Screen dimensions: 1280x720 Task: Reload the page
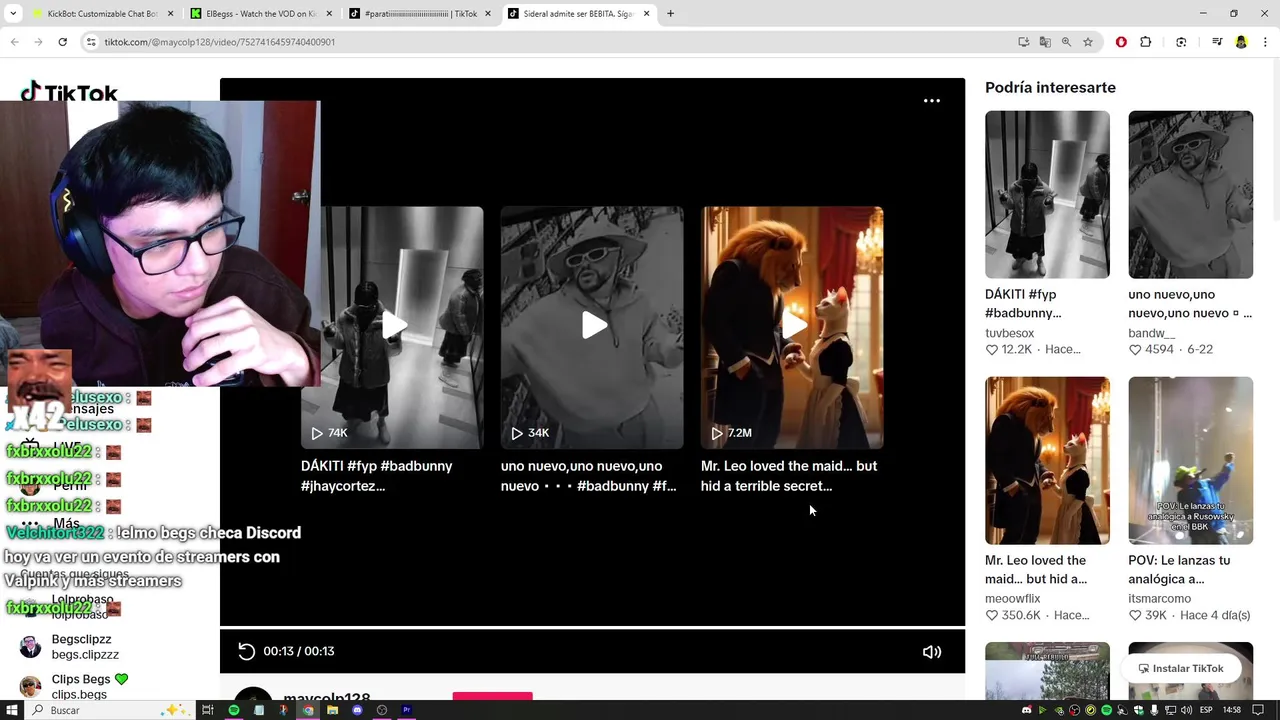point(62,42)
